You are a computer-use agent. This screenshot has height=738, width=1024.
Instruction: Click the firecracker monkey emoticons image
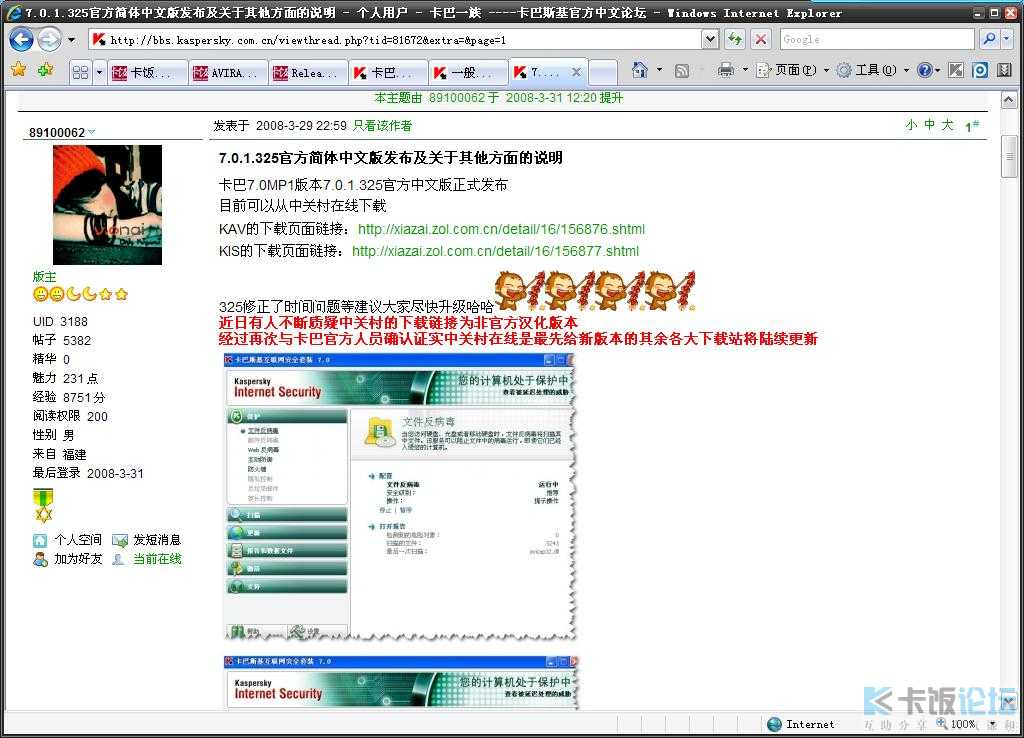(595, 291)
